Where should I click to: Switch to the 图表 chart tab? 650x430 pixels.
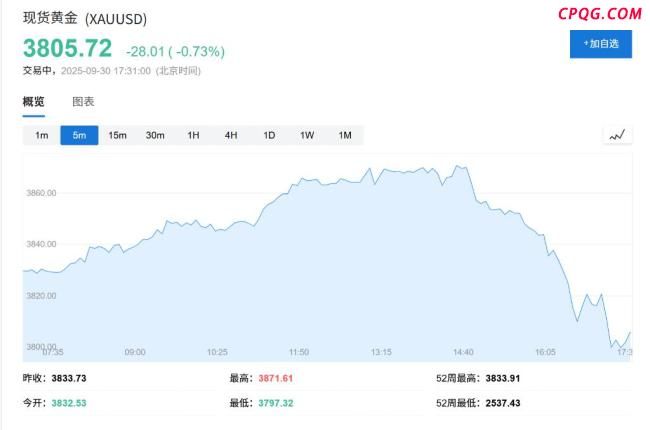83,102
